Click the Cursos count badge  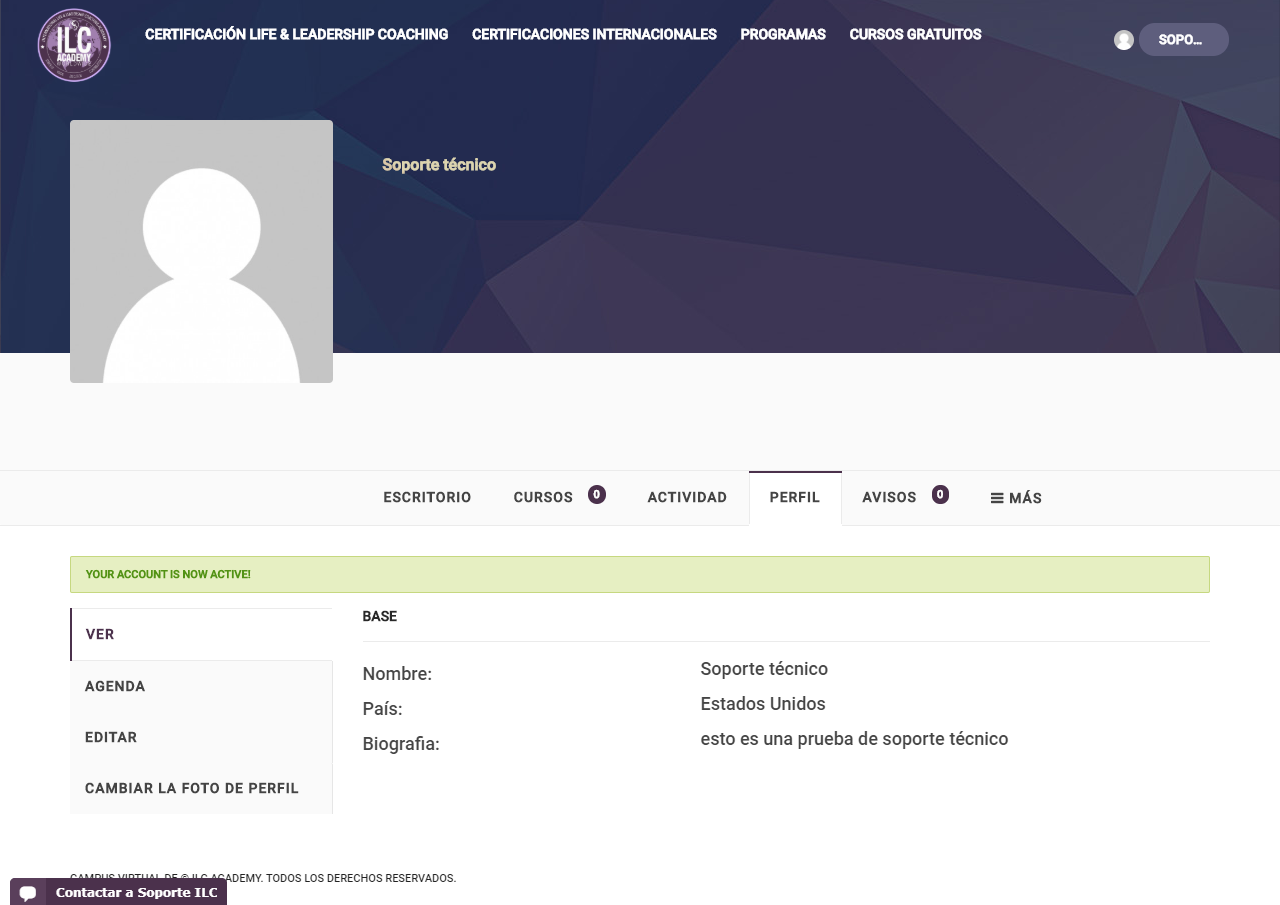(x=597, y=494)
